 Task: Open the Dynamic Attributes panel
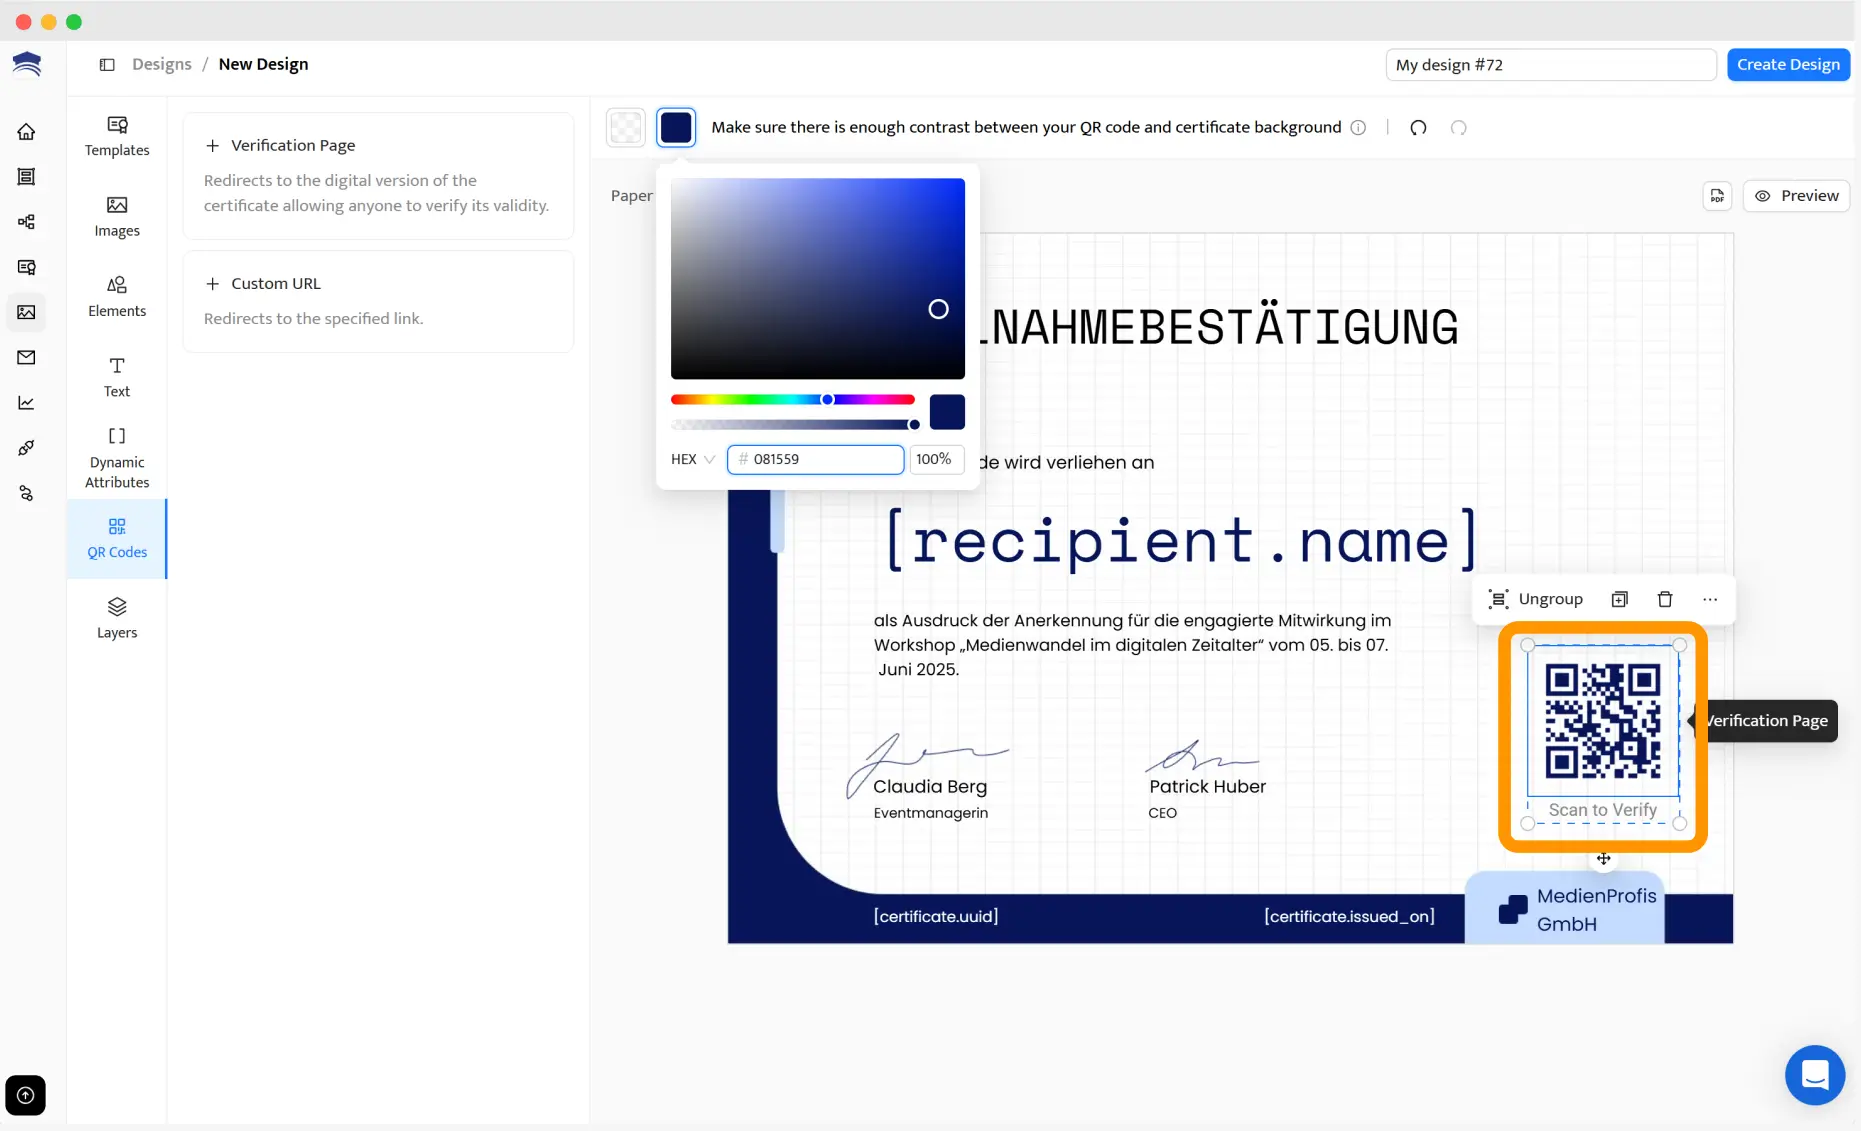[x=117, y=456]
